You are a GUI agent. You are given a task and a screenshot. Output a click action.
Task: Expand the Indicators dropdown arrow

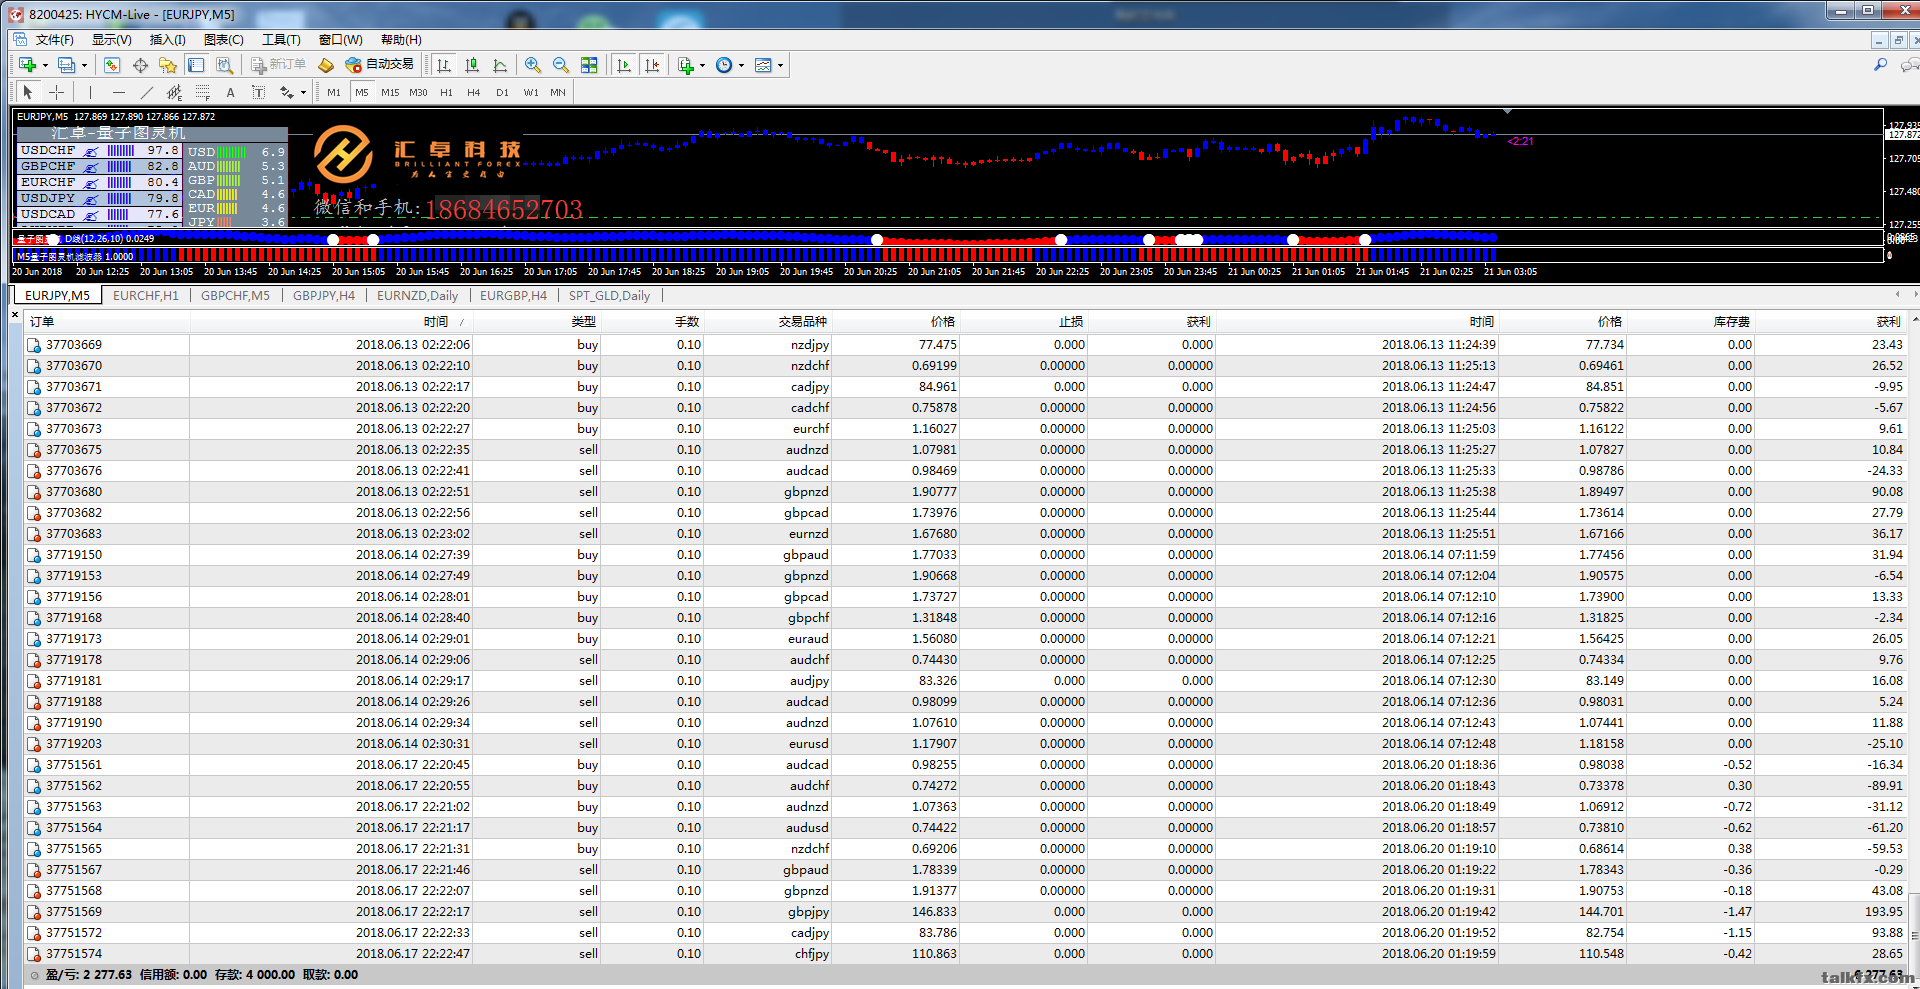(x=702, y=65)
